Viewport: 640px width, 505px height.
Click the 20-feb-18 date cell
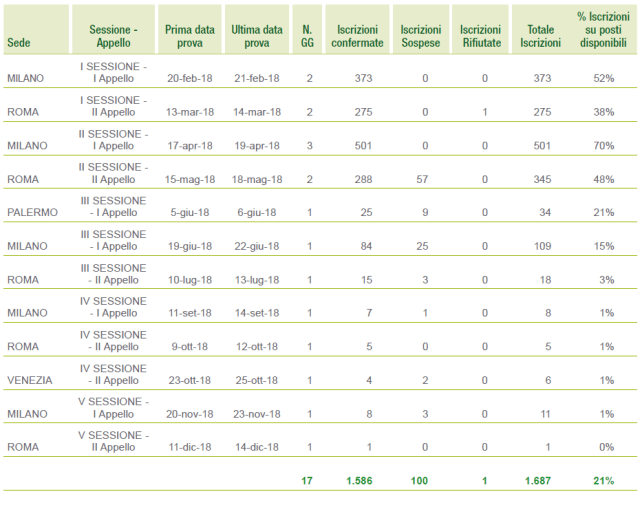(x=189, y=78)
